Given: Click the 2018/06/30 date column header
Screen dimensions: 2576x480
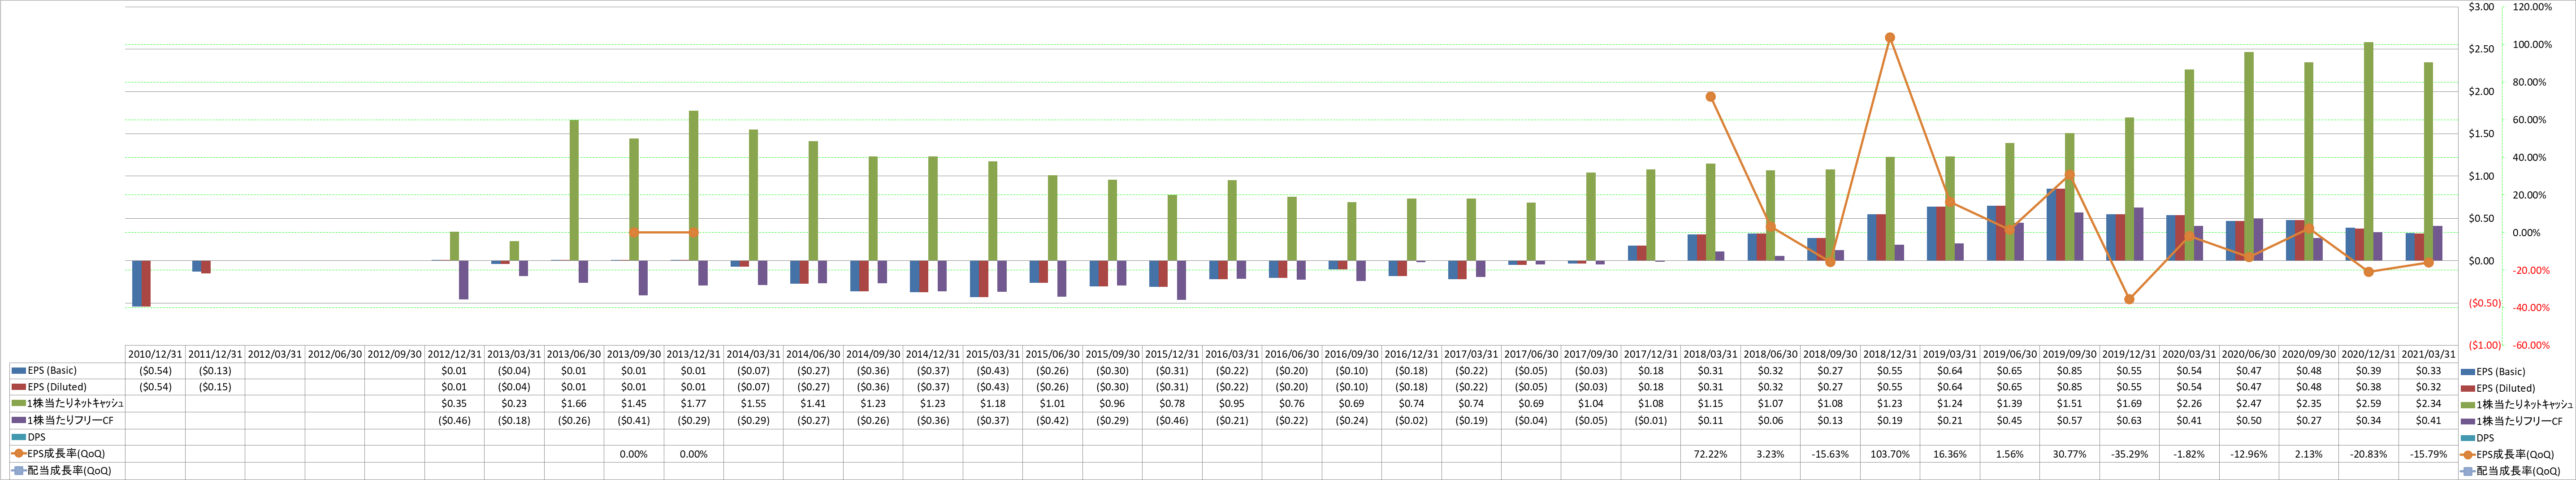Looking at the screenshot, I should (1770, 354).
